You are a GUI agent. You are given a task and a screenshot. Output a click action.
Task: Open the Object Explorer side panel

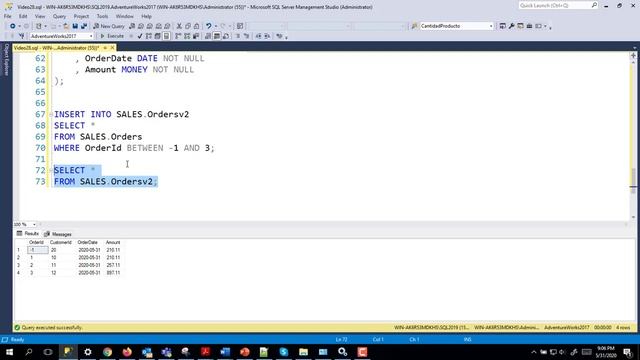6,60
